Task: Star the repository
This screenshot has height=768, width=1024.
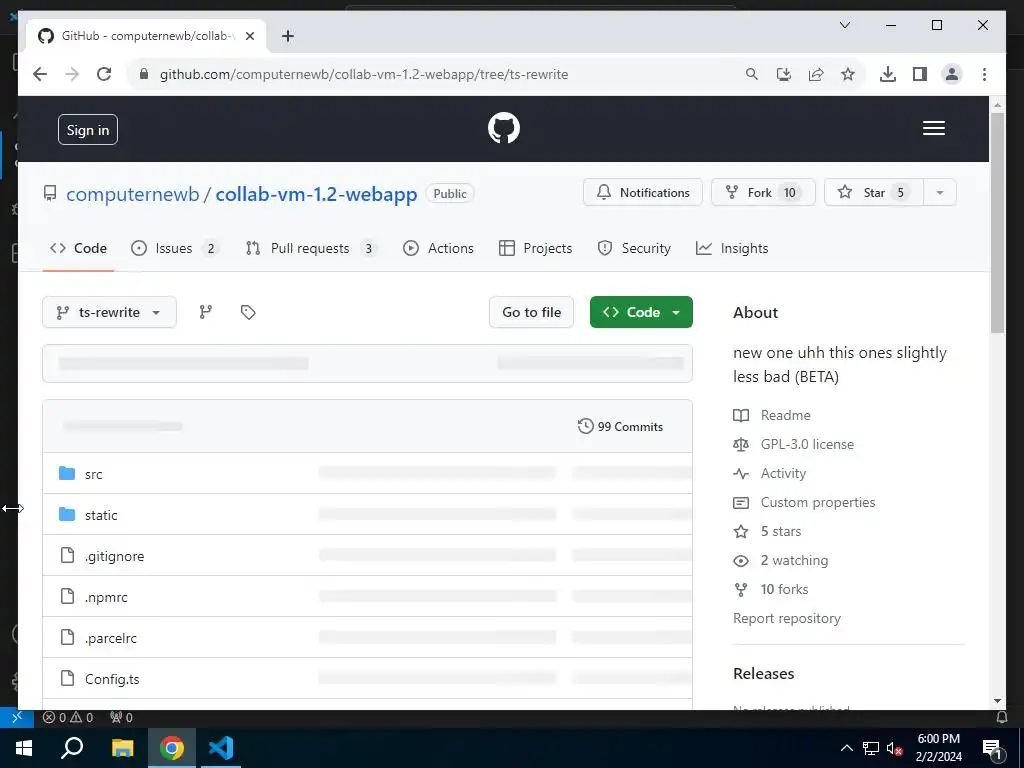Action: pos(874,193)
